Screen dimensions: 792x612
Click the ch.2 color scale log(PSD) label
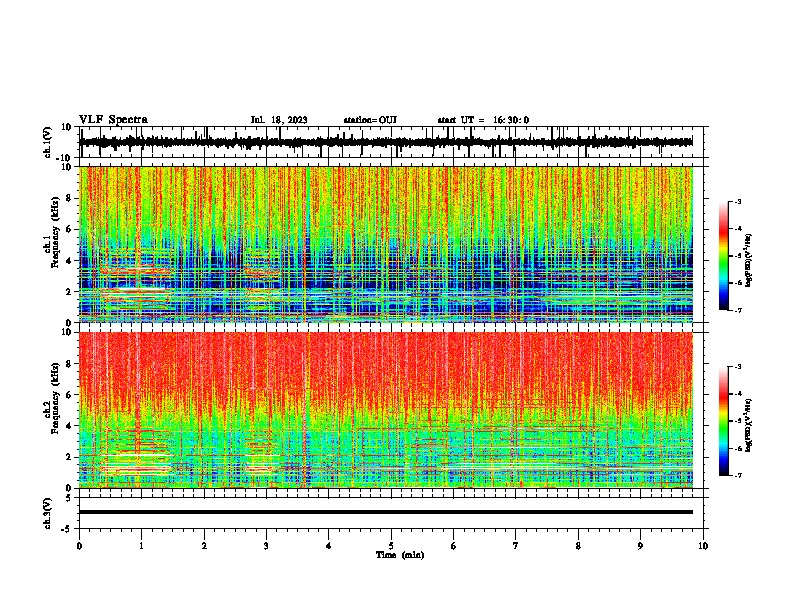(x=749, y=426)
